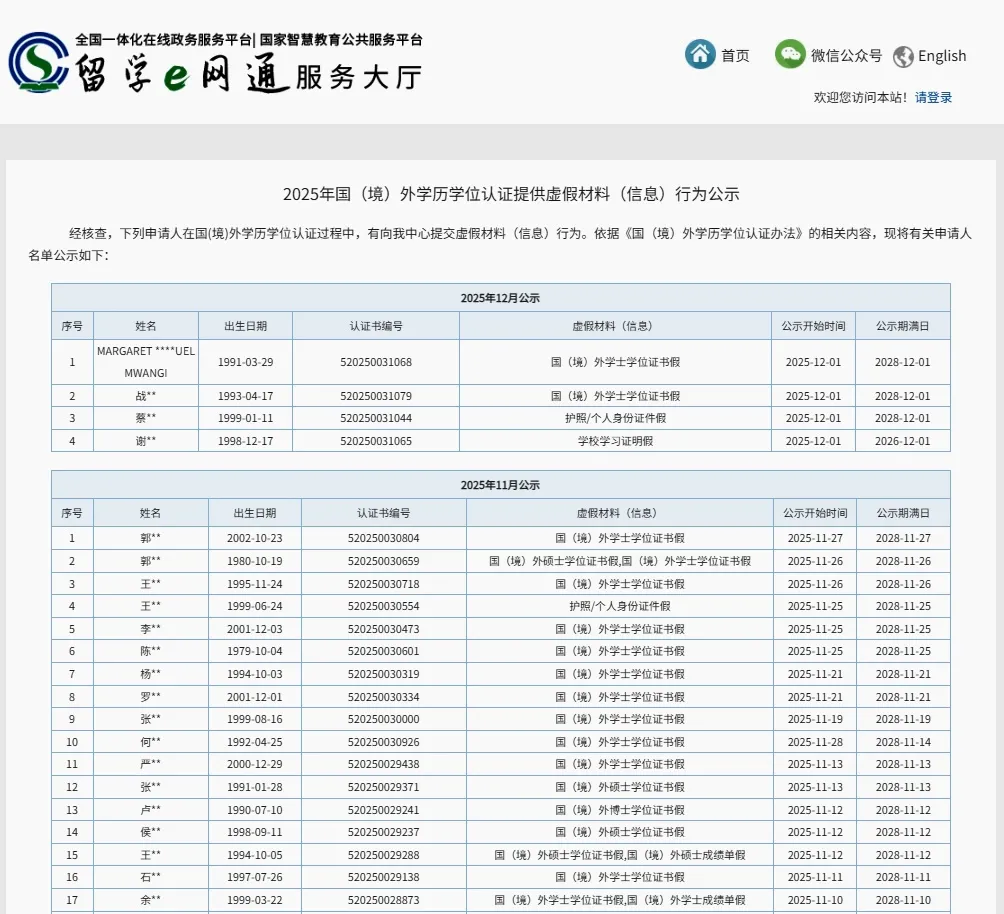This screenshot has height=914, width=1004.
Task: Click certificate number 520250030804
Action: (383, 538)
